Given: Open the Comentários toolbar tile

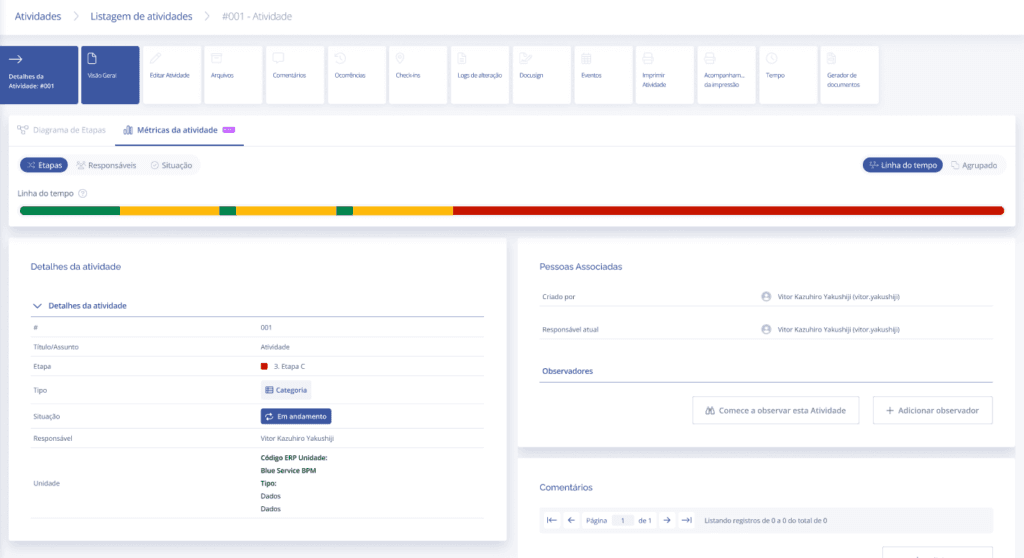Looking at the screenshot, I should tap(295, 74).
